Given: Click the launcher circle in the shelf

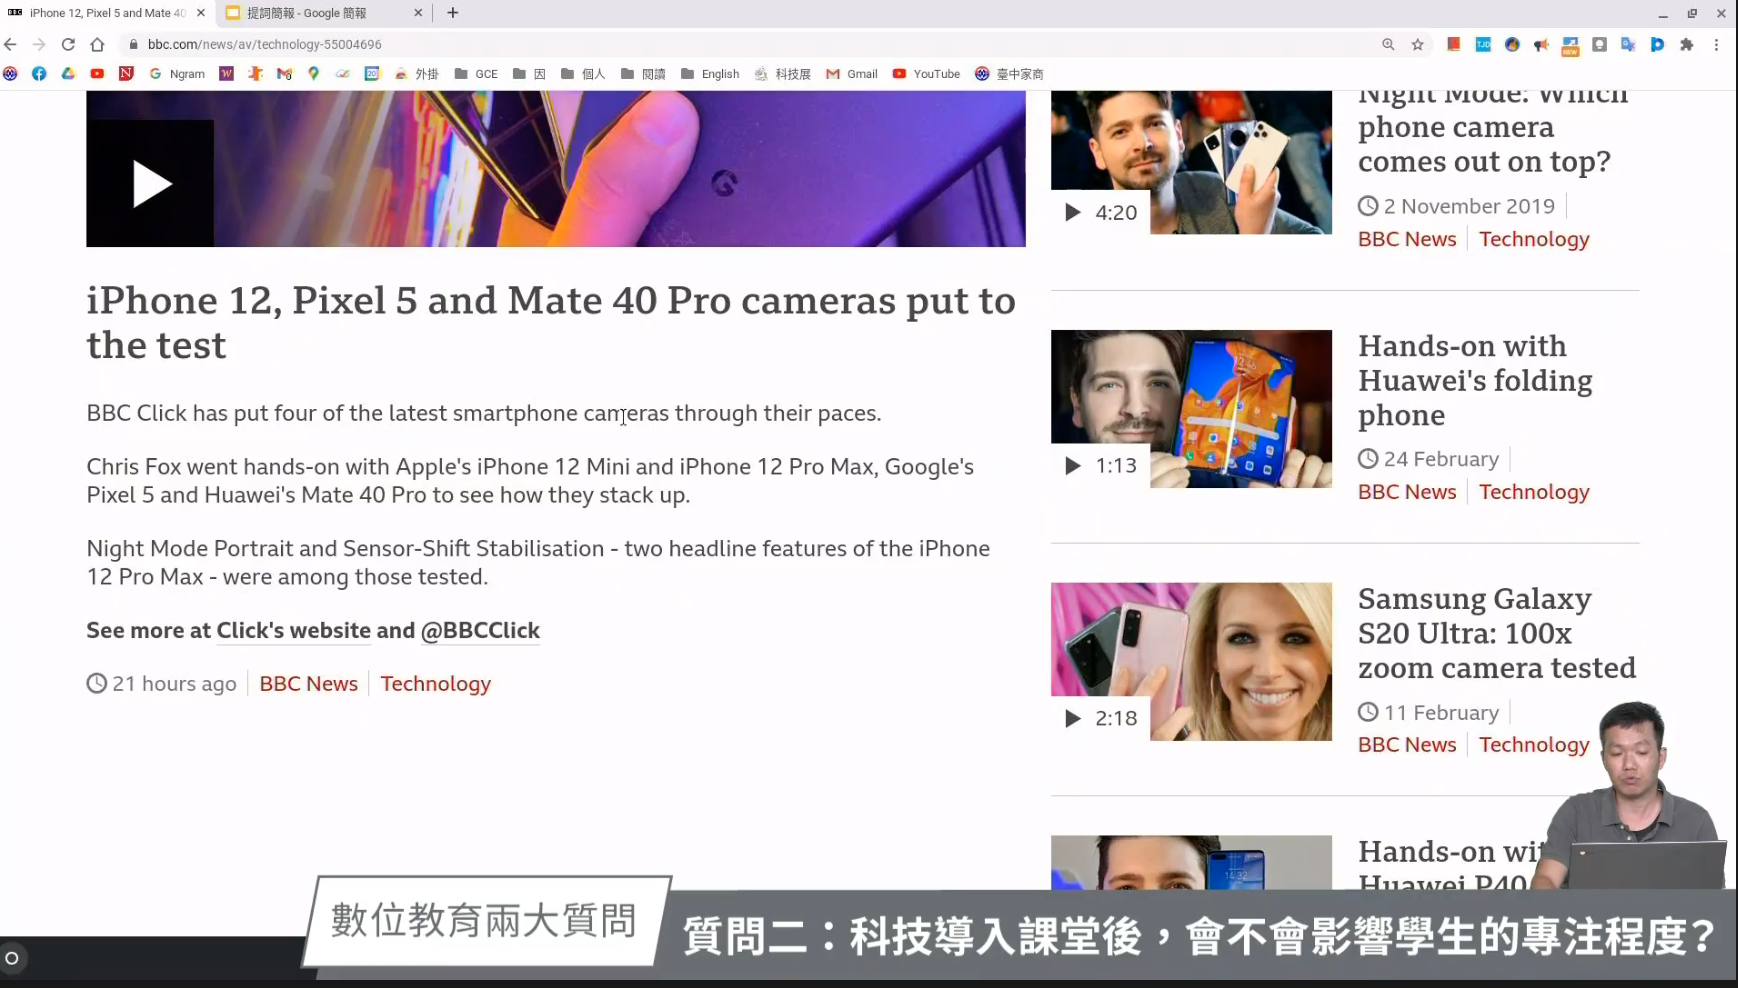Looking at the screenshot, I should point(12,958).
